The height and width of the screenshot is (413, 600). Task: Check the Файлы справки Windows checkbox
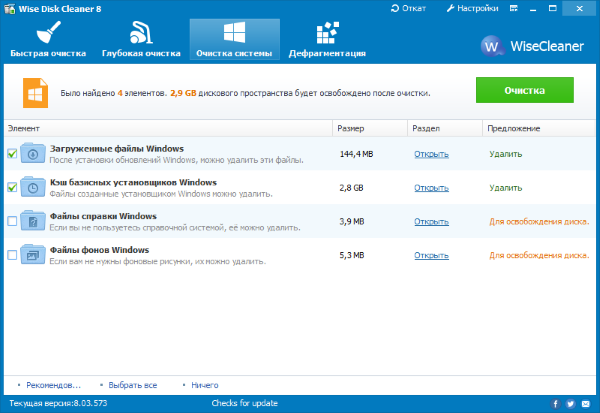point(12,221)
